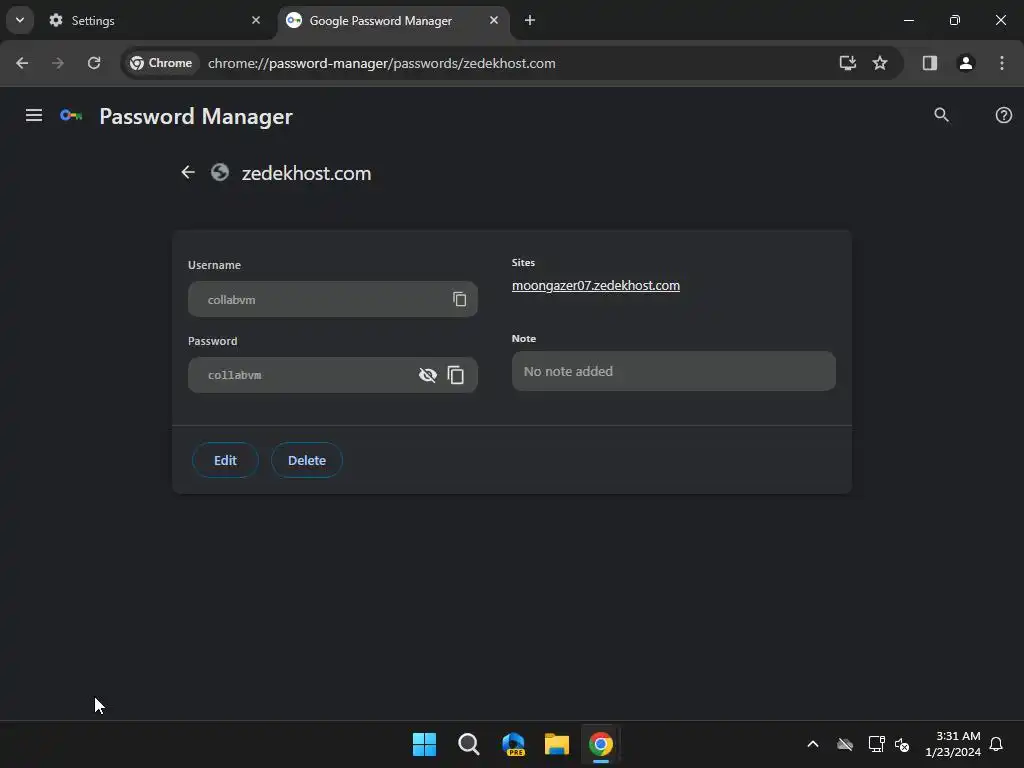The image size is (1024, 768).
Task: Open search passwords magnifier icon
Action: pos(941,115)
